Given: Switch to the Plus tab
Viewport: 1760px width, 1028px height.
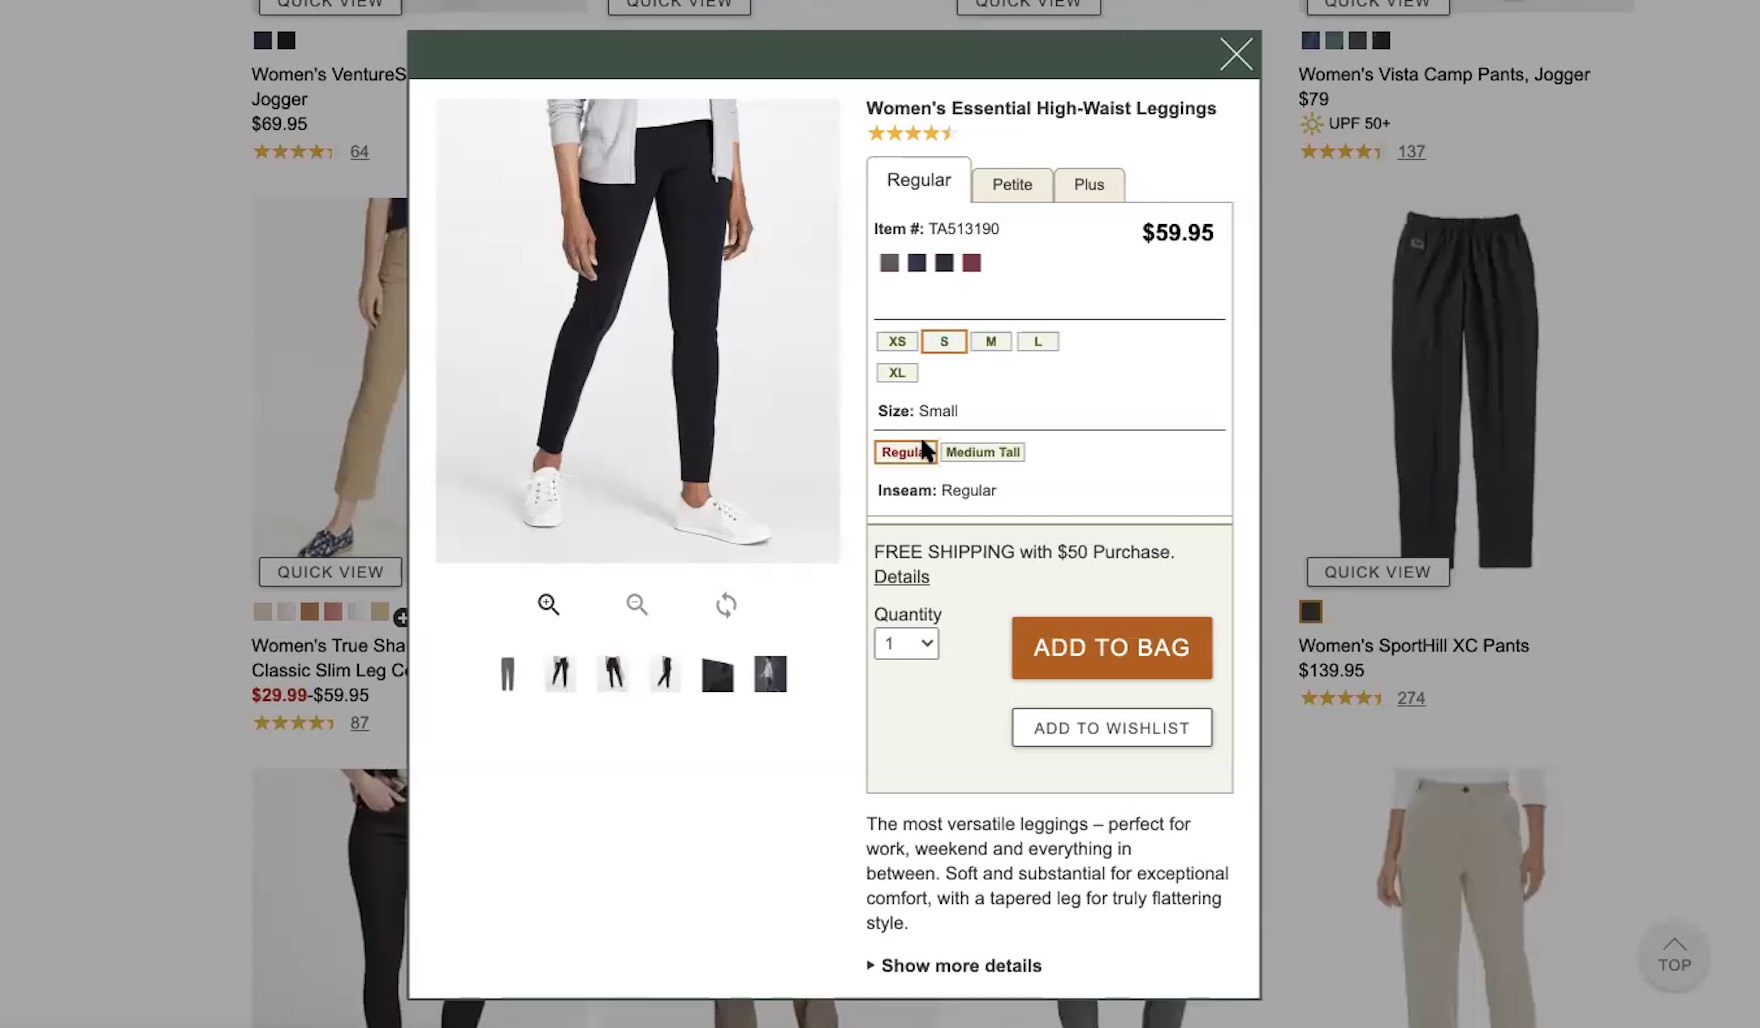Looking at the screenshot, I should pyautogui.click(x=1089, y=185).
